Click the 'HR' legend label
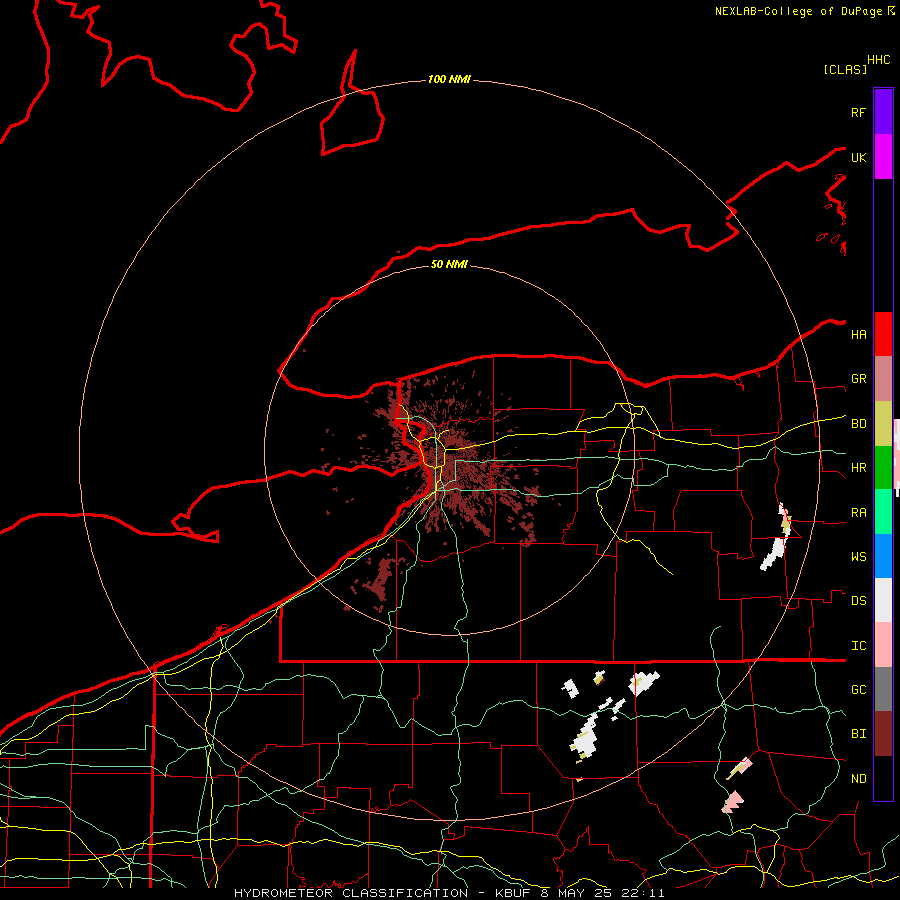This screenshot has height=900, width=900. click(858, 468)
